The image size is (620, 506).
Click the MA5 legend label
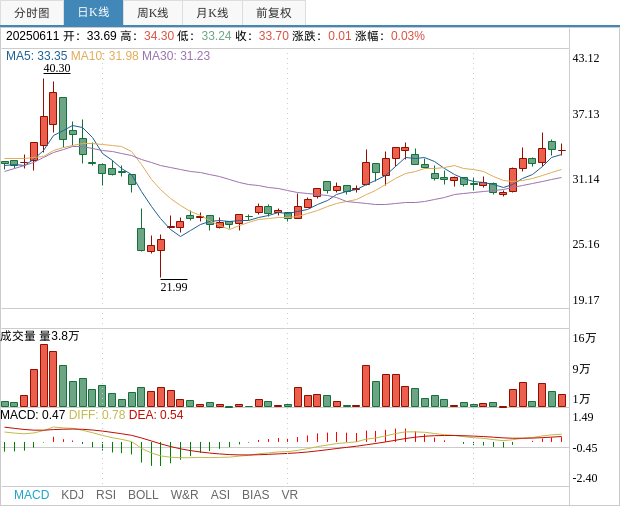coord(36,56)
